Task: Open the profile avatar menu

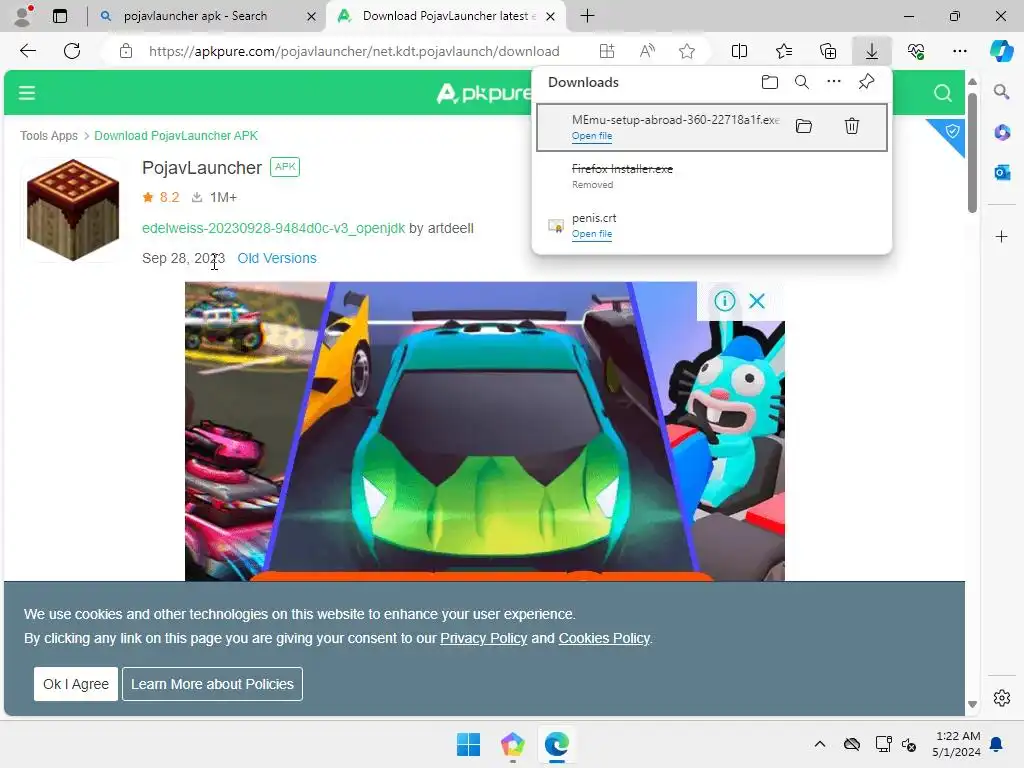Action: click(23, 16)
